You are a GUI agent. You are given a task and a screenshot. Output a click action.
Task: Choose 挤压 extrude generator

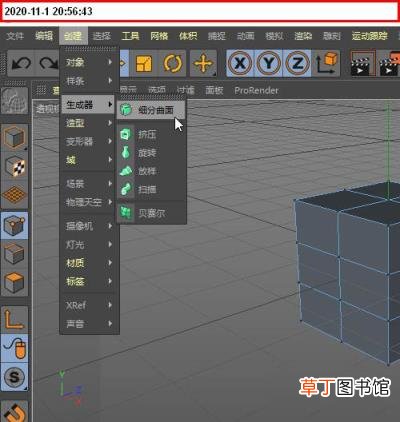151,134
